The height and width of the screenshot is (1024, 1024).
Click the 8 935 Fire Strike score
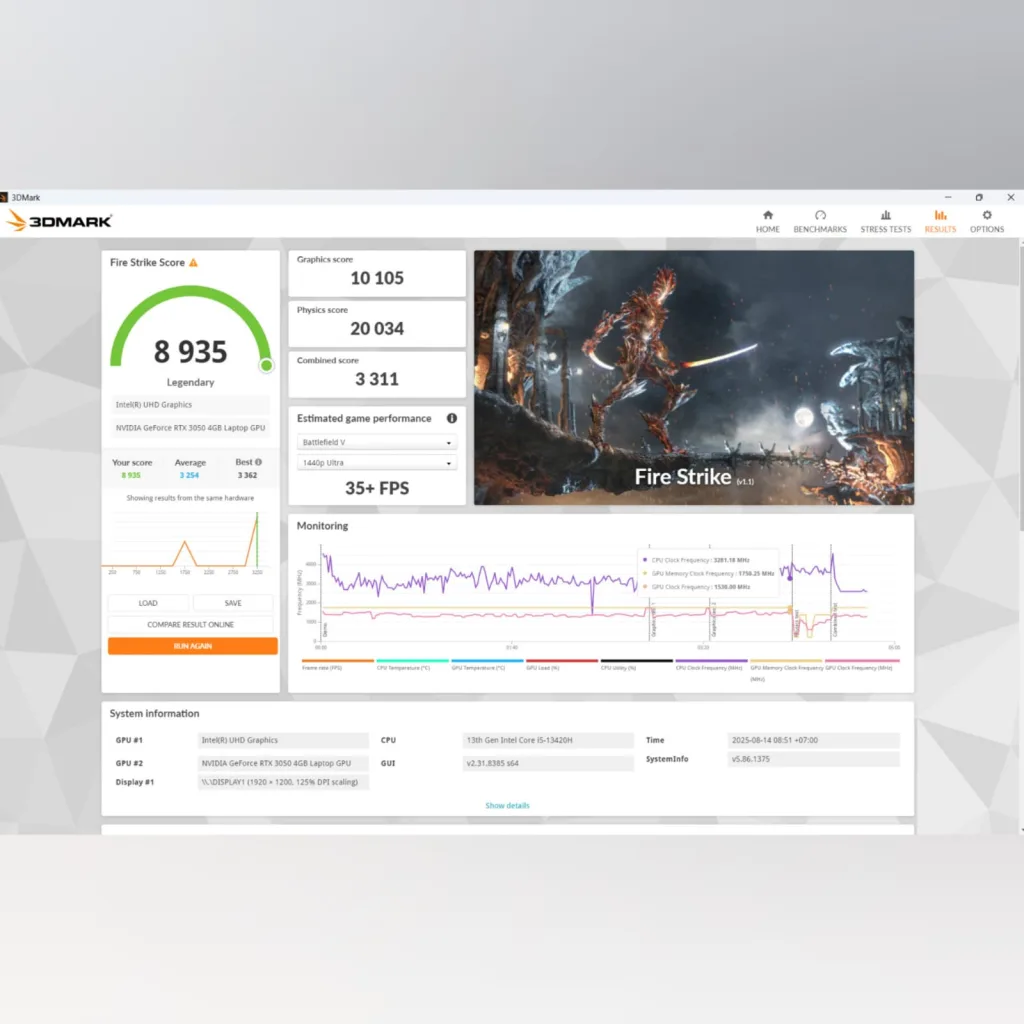pyautogui.click(x=191, y=351)
